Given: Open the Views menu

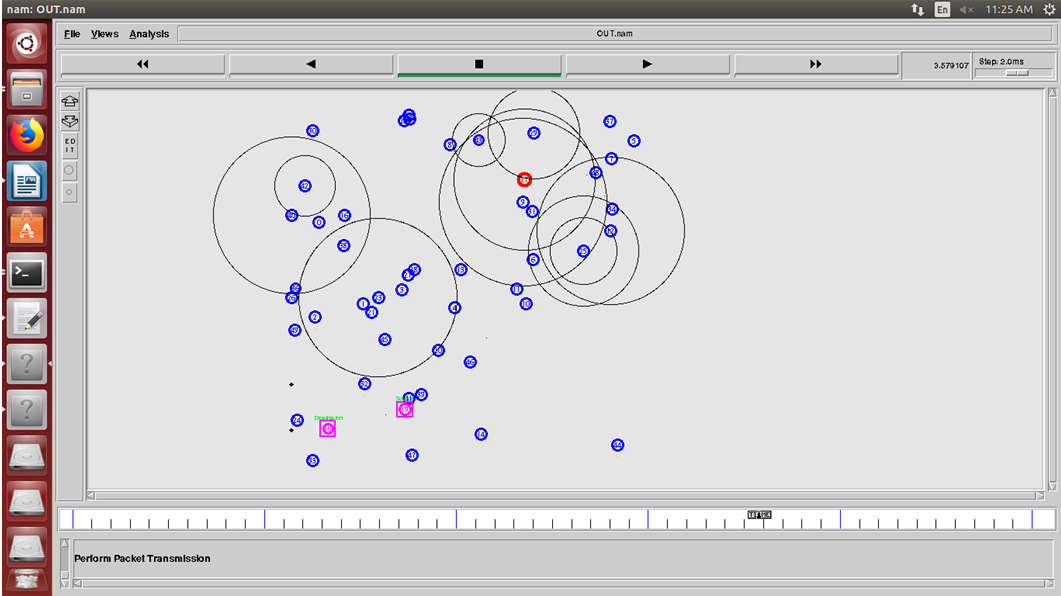Looking at the screenshot, I should [104, 34].
